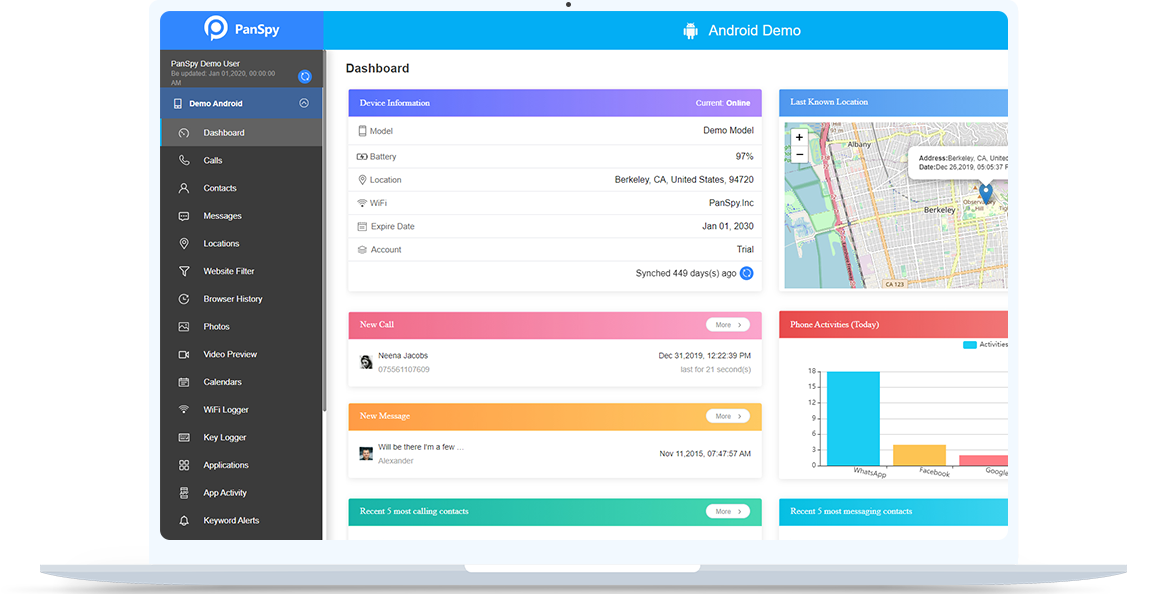Click More button in New Call card
1175x594 pixels.
pos(728,324)
